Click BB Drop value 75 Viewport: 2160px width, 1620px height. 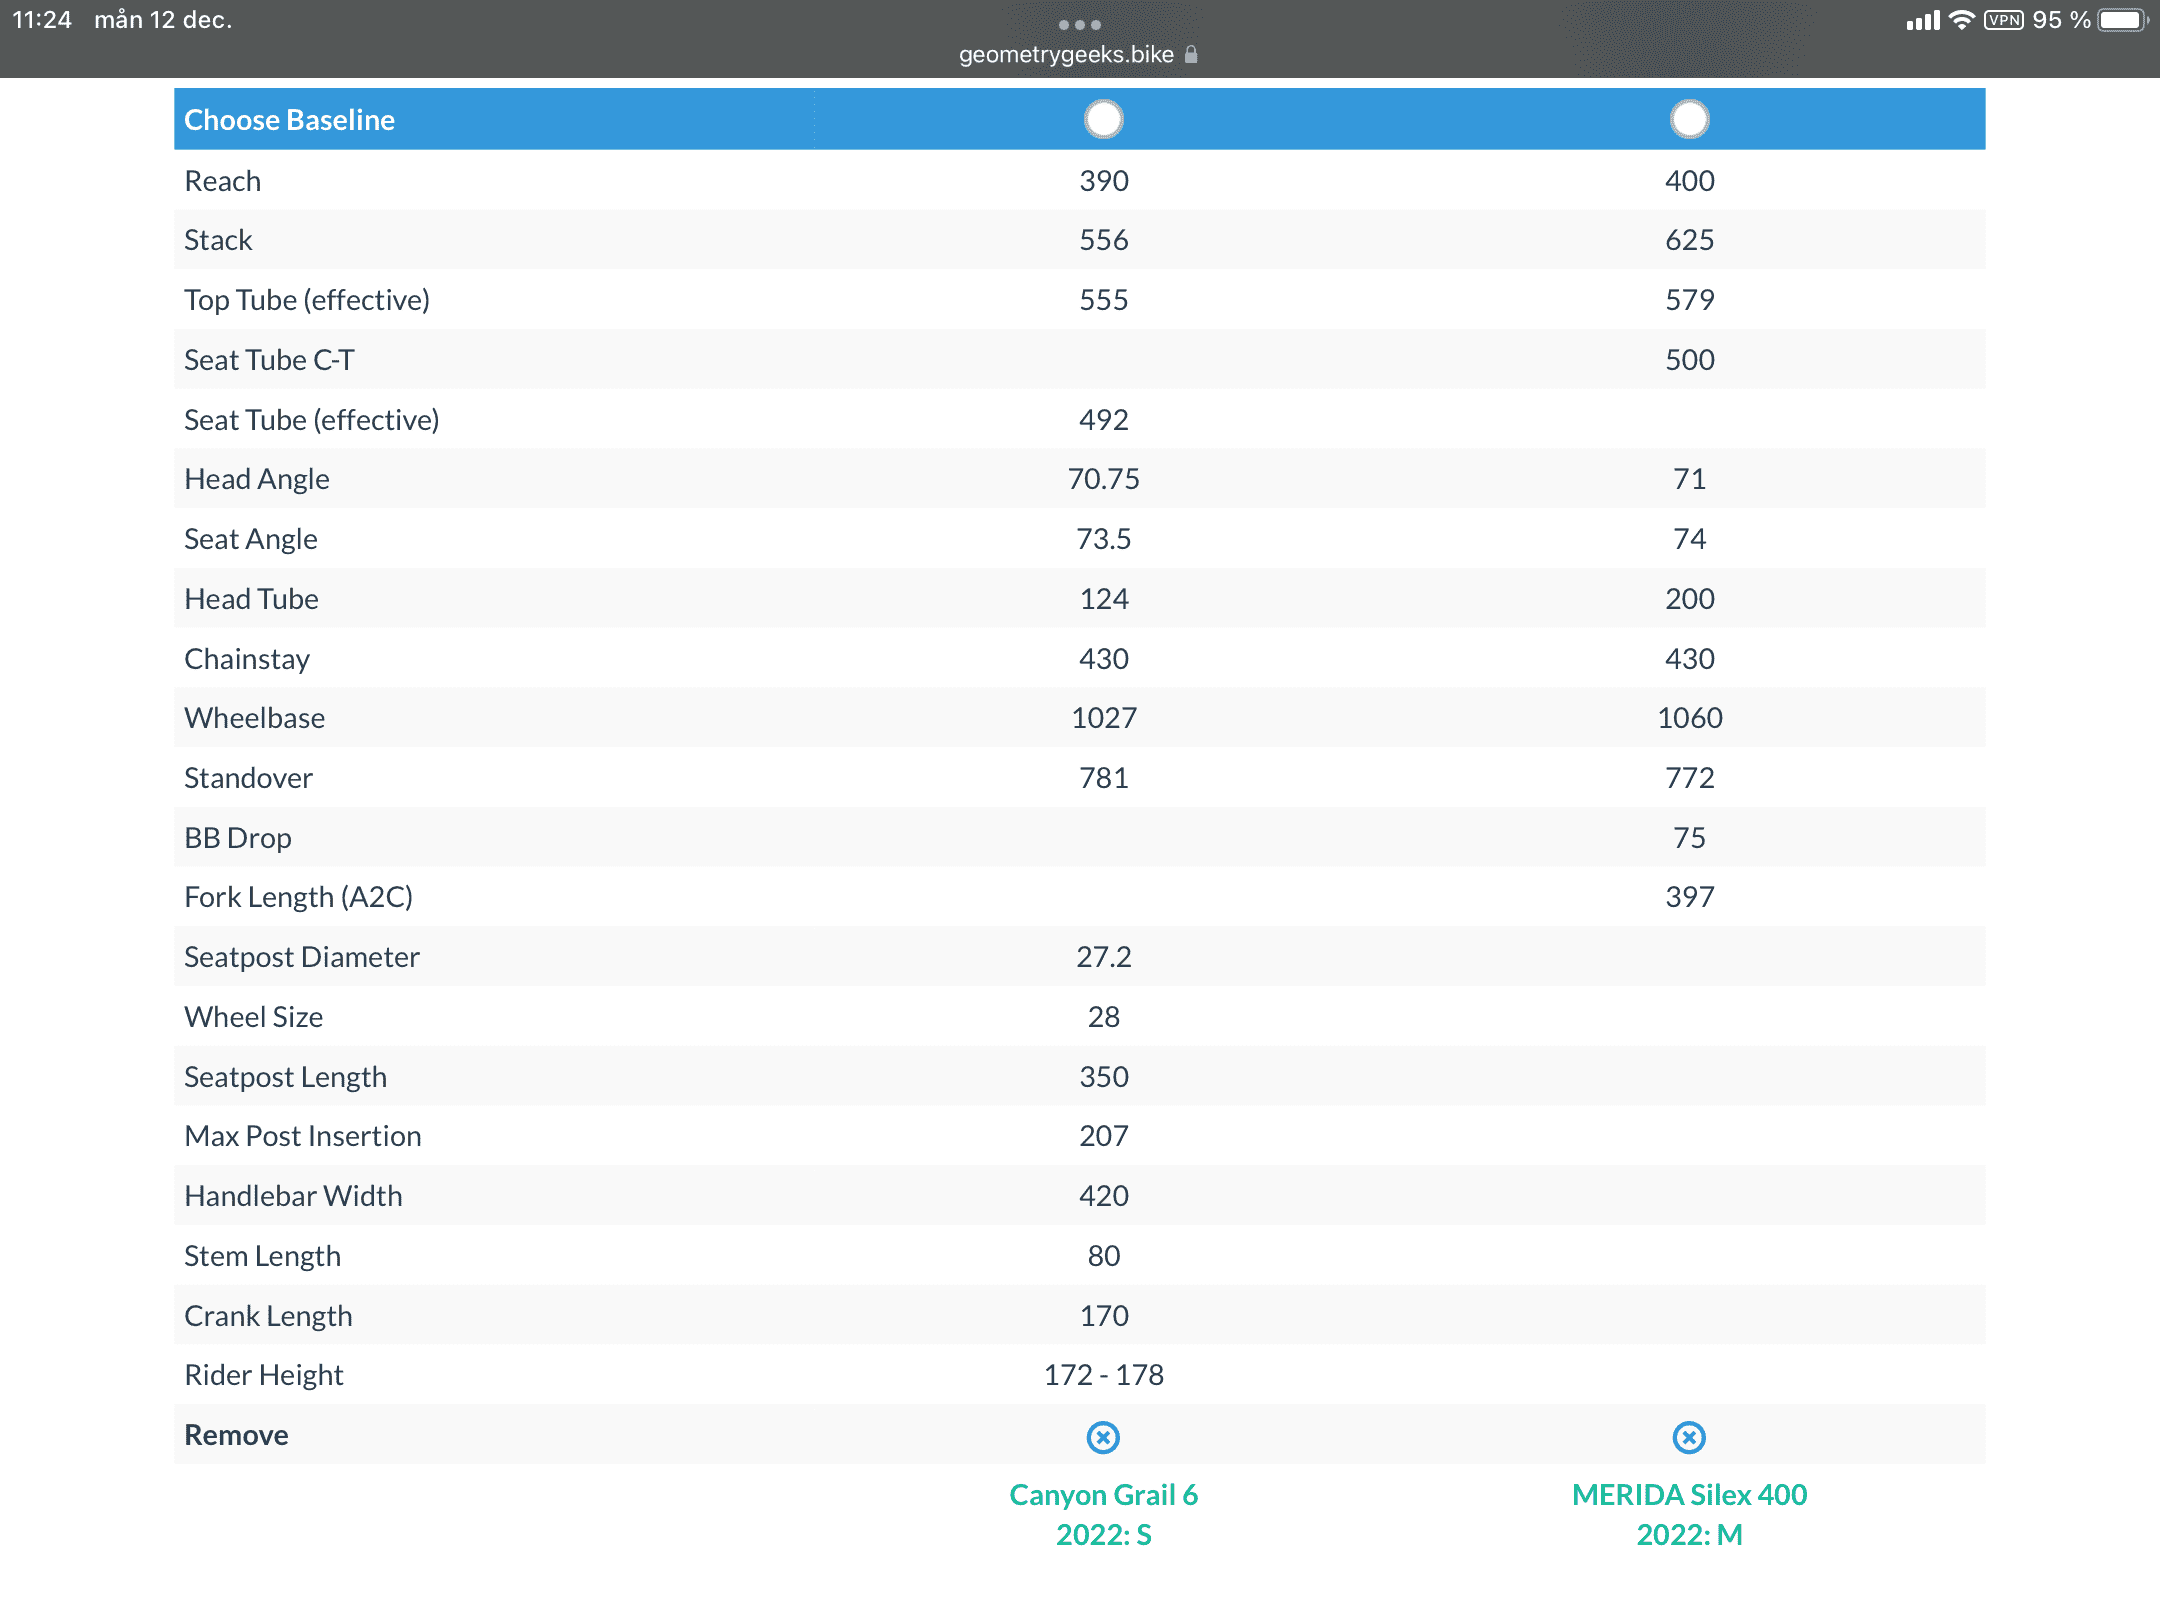tap(1689, 838)
